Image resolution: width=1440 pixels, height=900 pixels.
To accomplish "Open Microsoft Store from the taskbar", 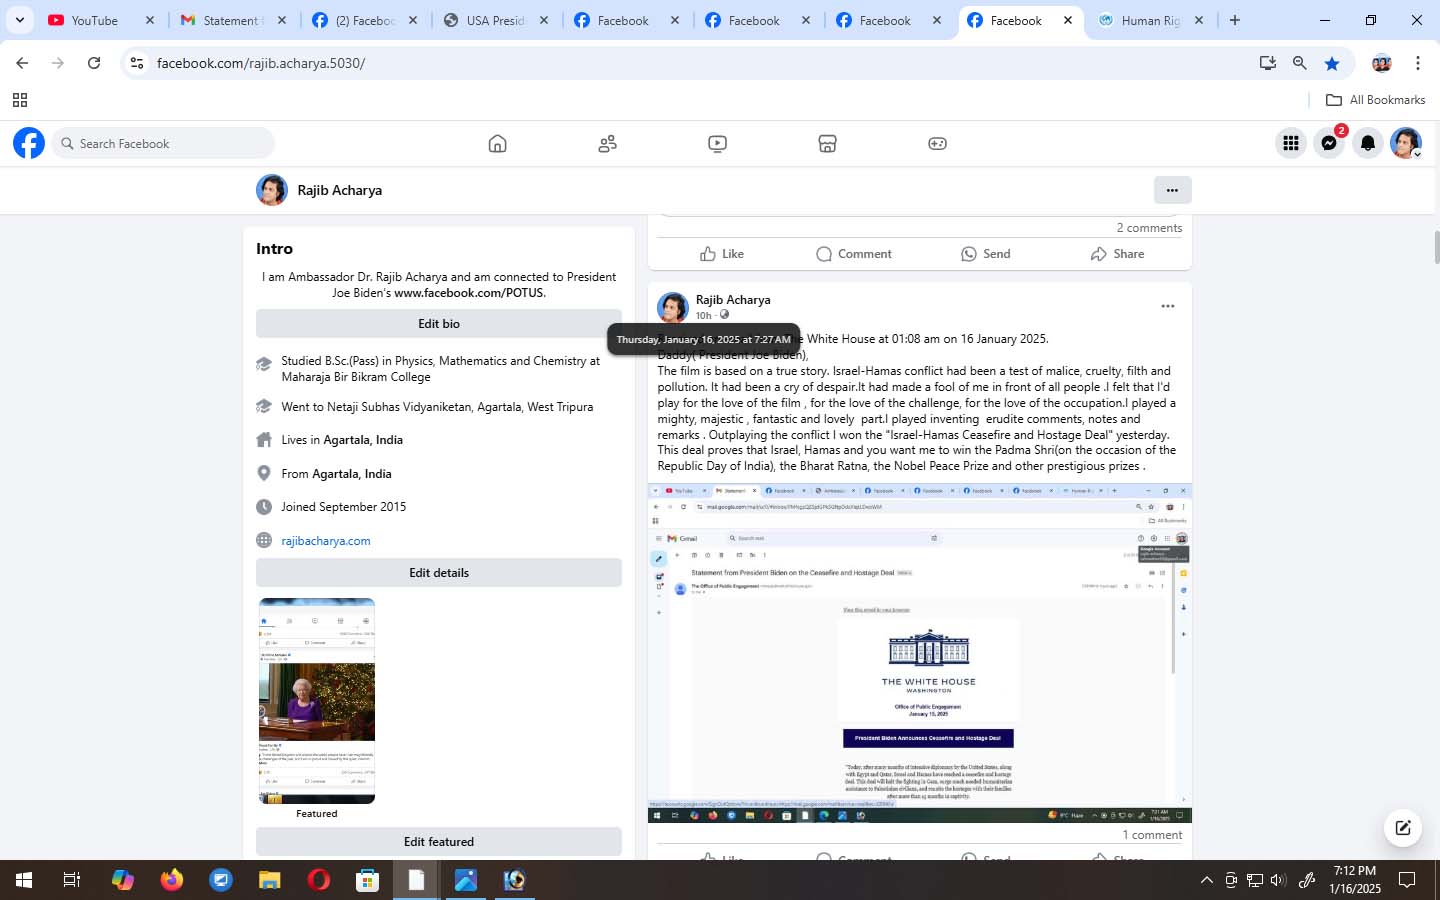I will click(368, 880).
